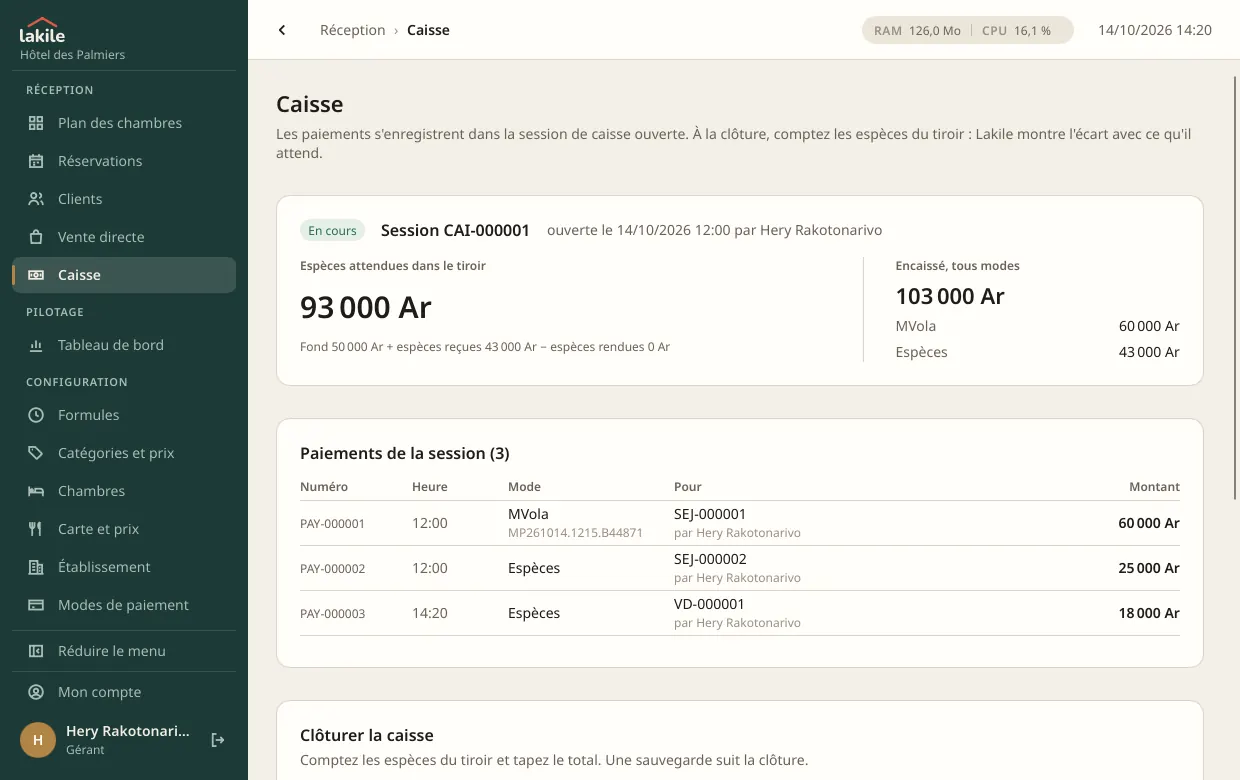Image resolution: width=1240 pixels, height=780 pixels.
Task: Click the Établissement building icon
Action: coord(36,567)
